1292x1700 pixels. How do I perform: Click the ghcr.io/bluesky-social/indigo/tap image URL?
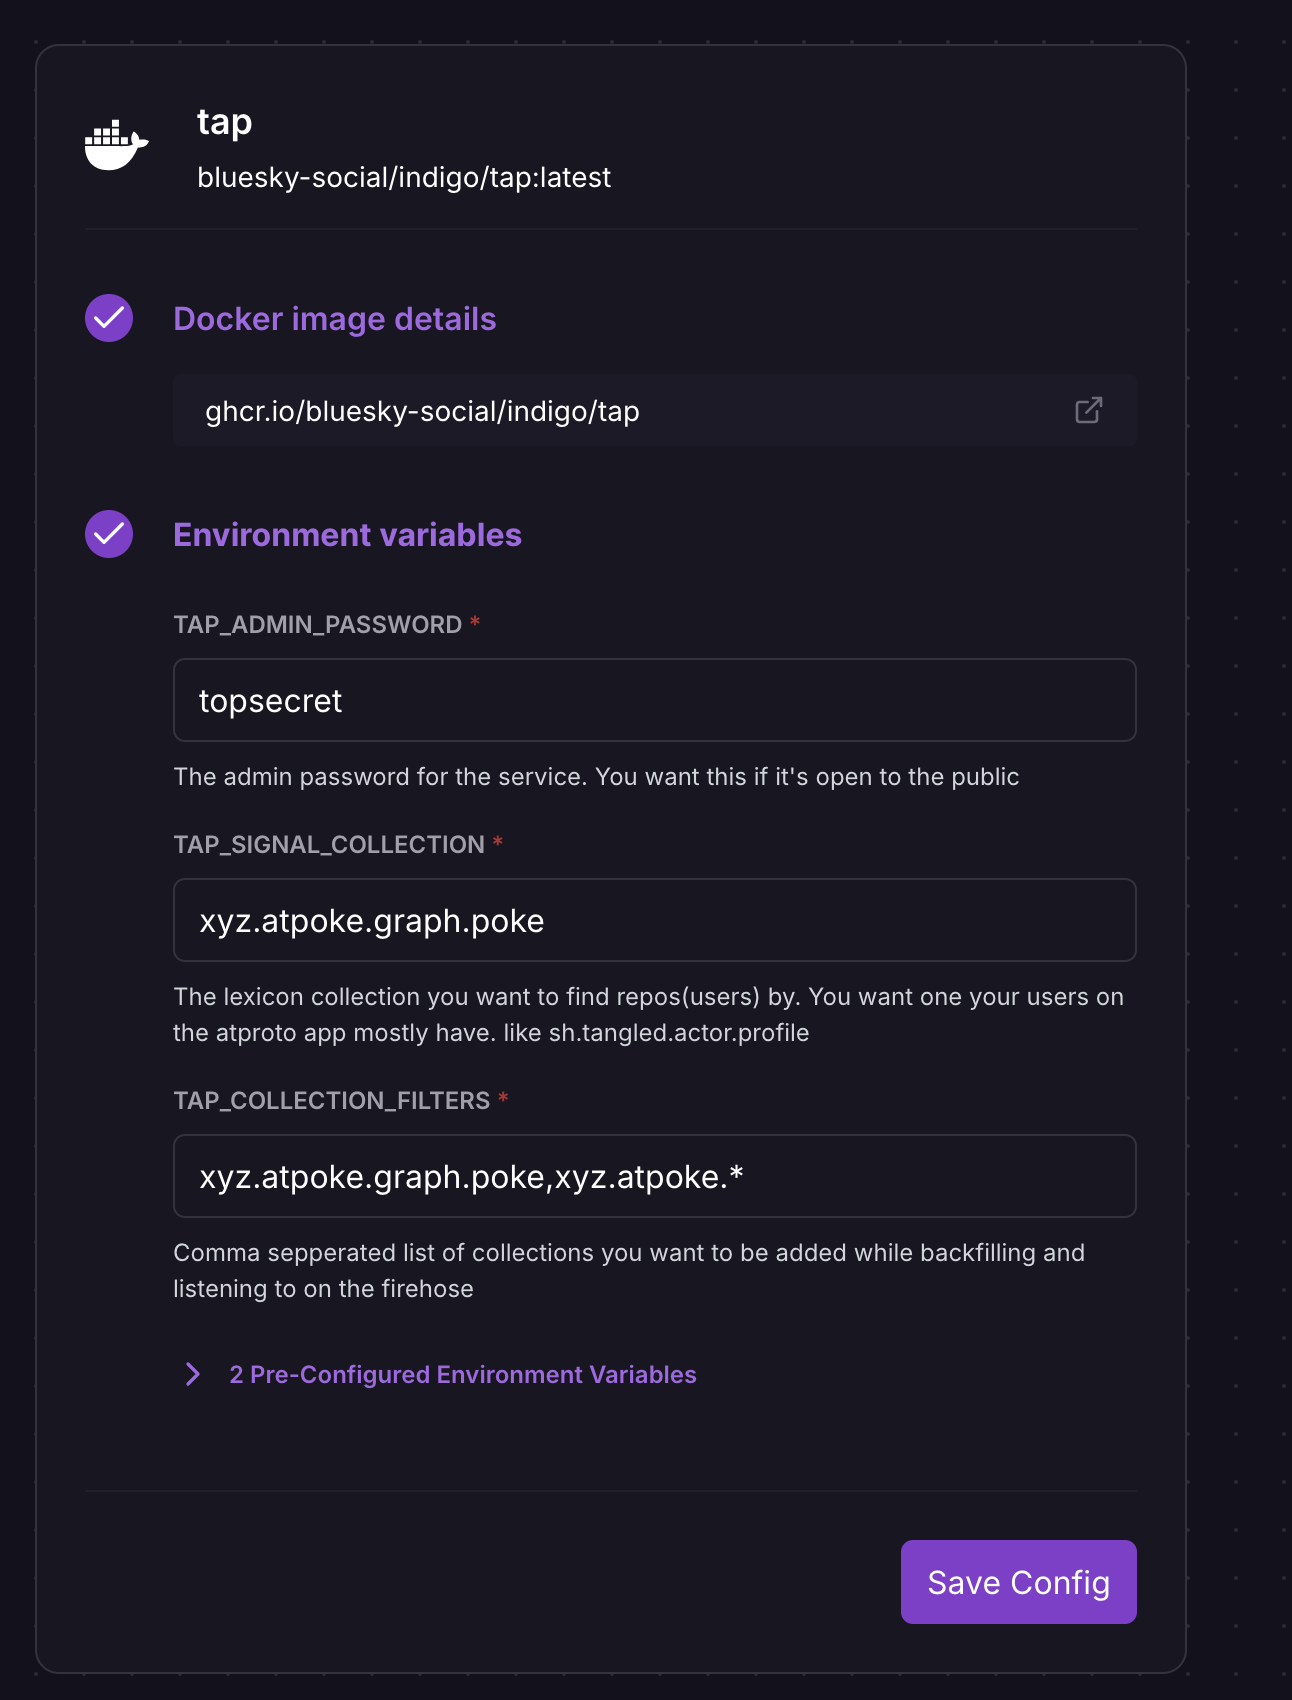(422, 411)
